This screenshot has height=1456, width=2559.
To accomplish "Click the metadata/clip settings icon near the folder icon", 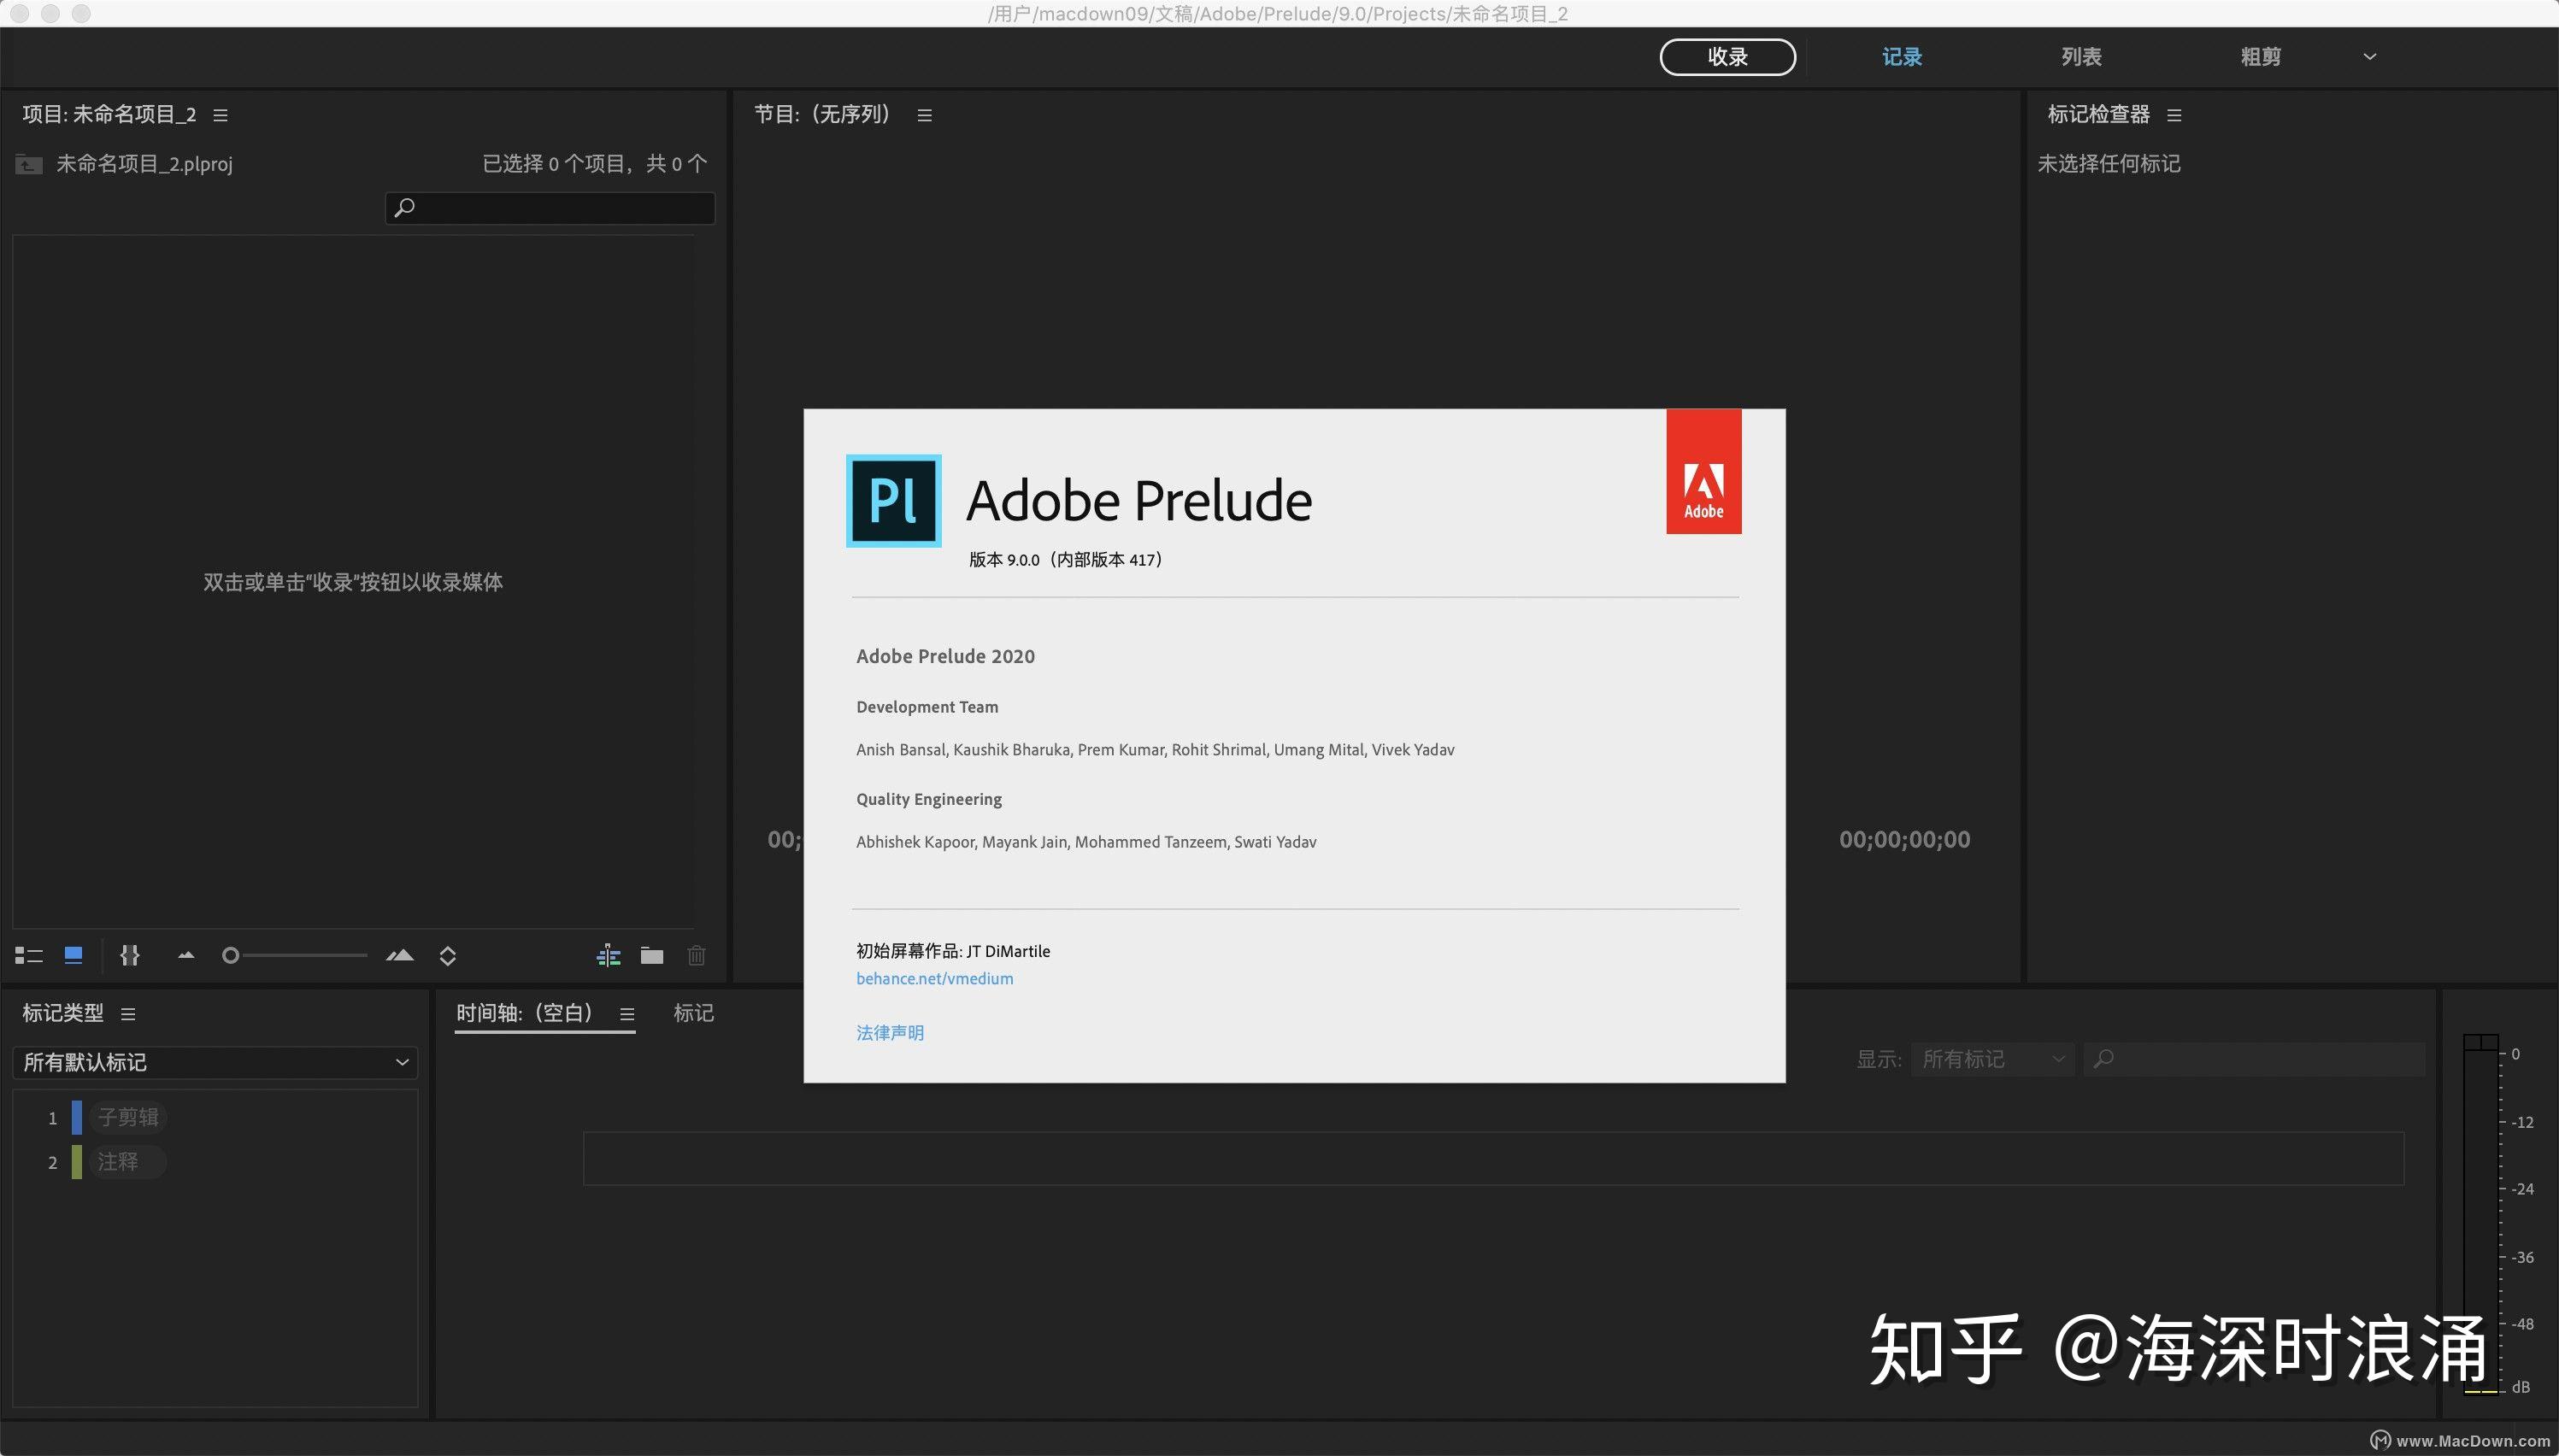I will [607, 955].
